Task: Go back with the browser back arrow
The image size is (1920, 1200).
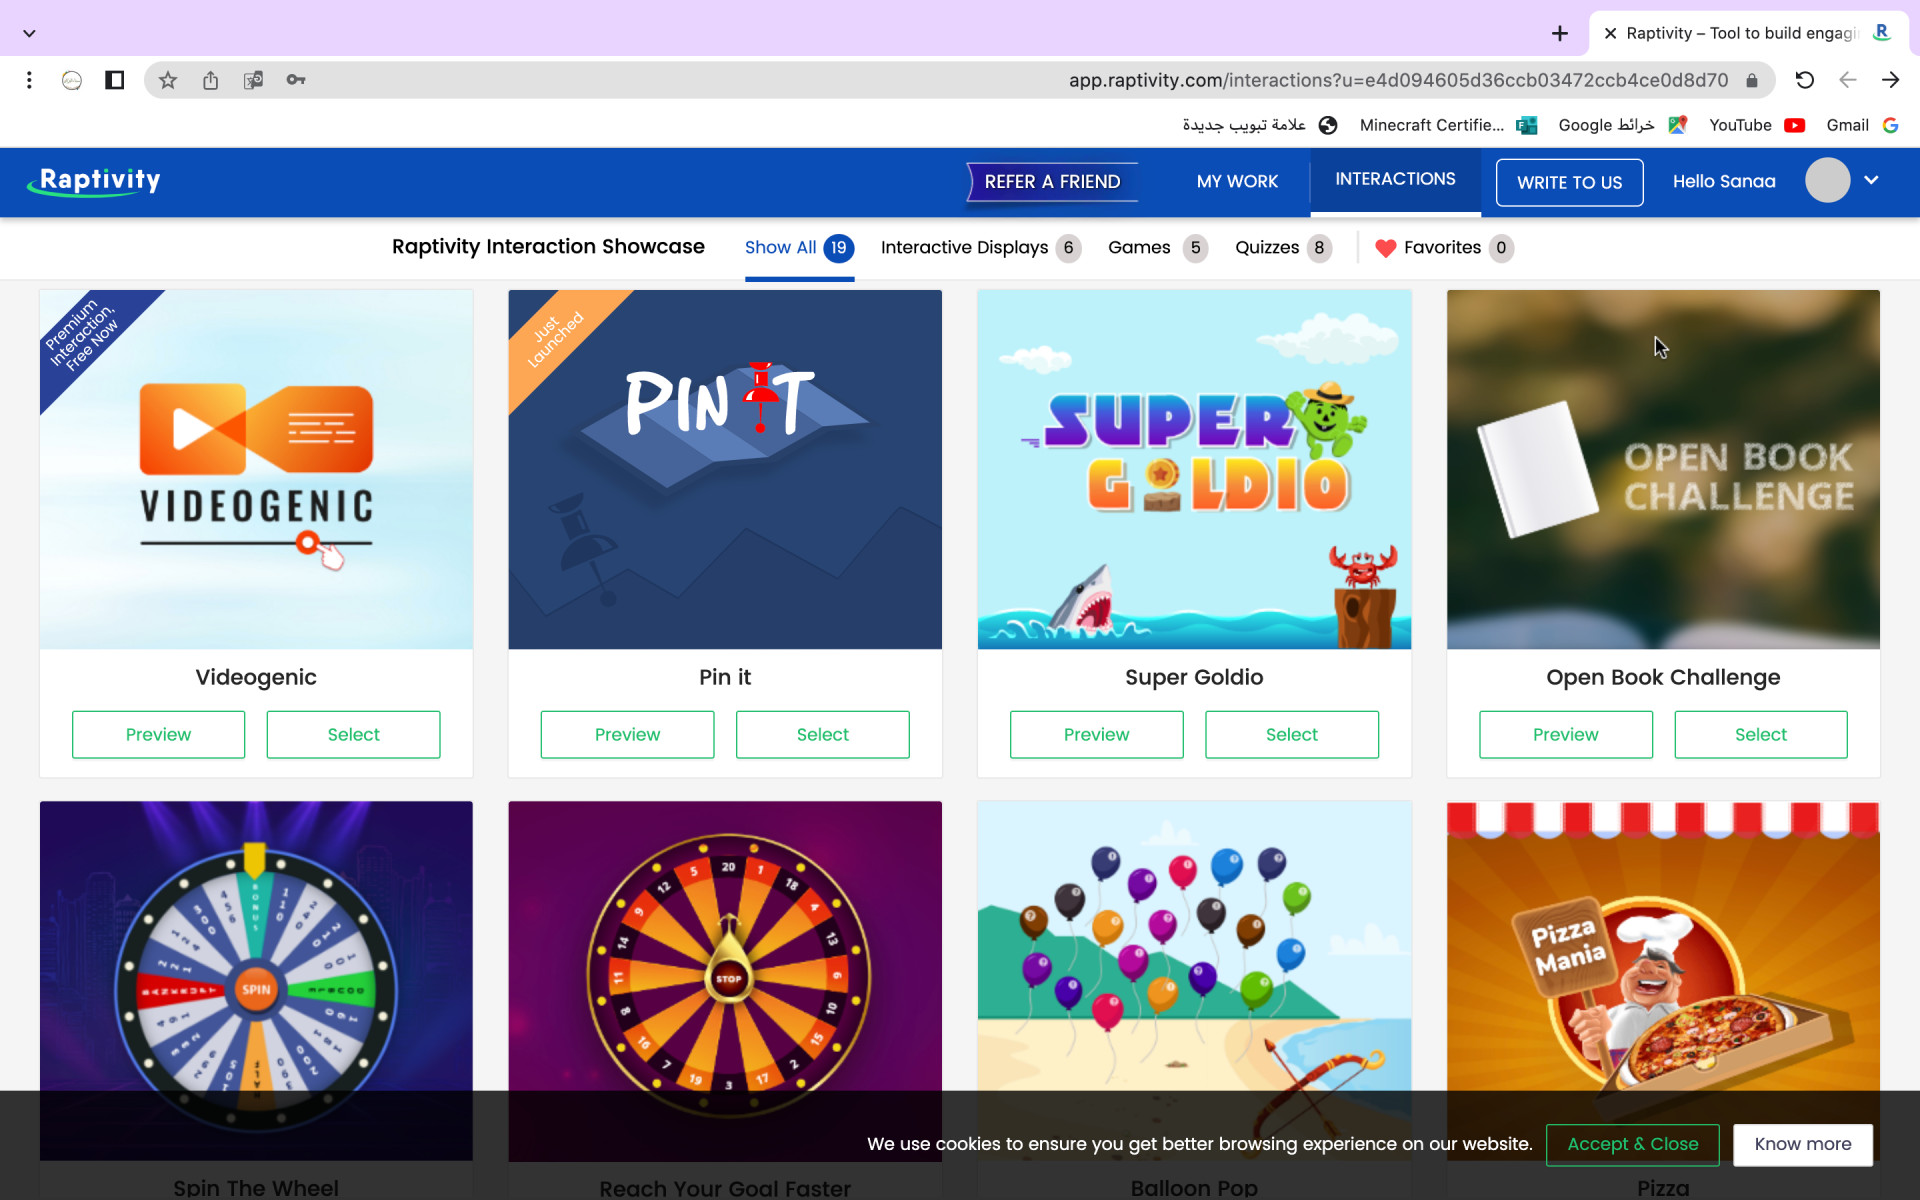Action: (1847, 80)
